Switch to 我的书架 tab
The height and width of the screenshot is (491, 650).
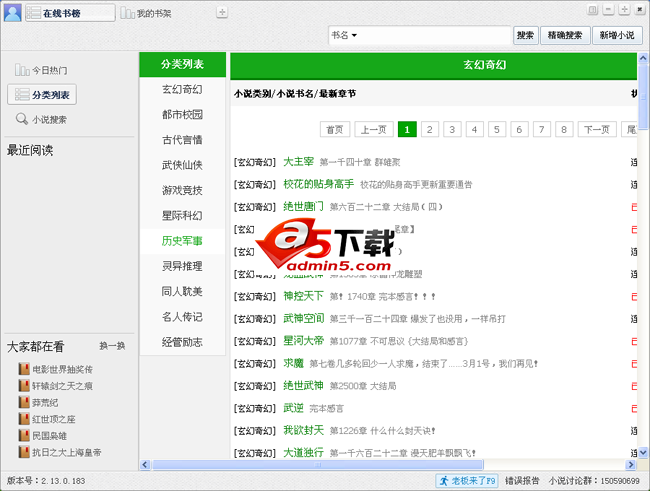pyautogui.click(x=146, y=13)
